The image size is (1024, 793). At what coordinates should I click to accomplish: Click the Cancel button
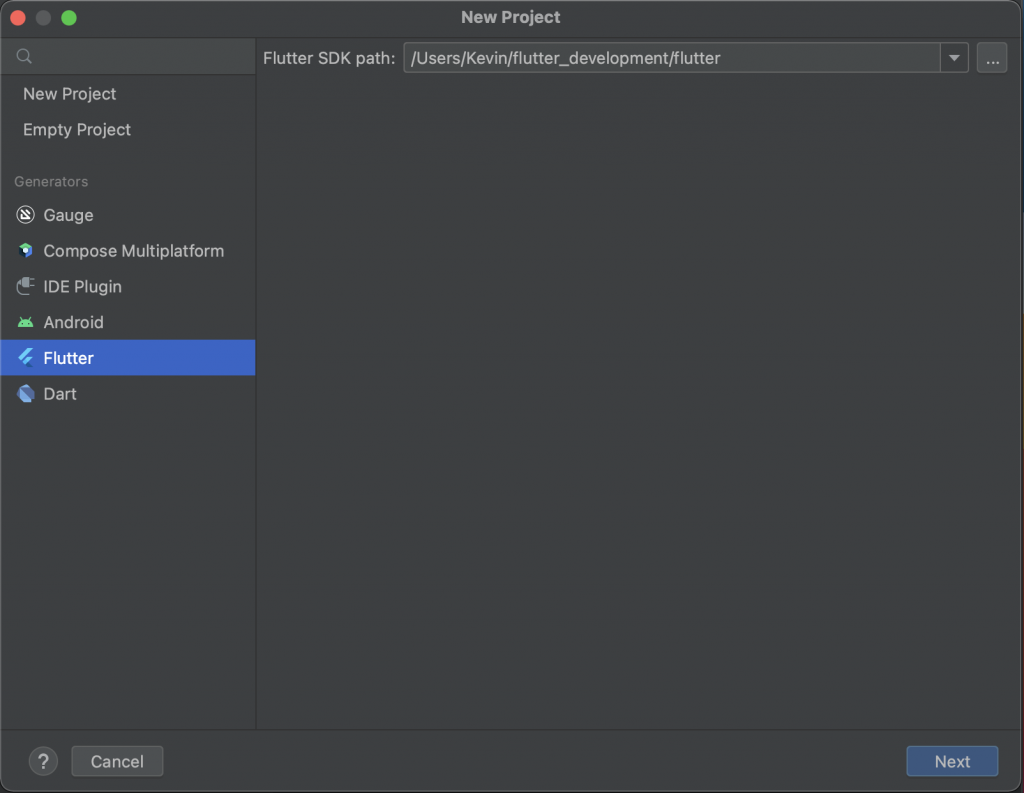point(118,761)
